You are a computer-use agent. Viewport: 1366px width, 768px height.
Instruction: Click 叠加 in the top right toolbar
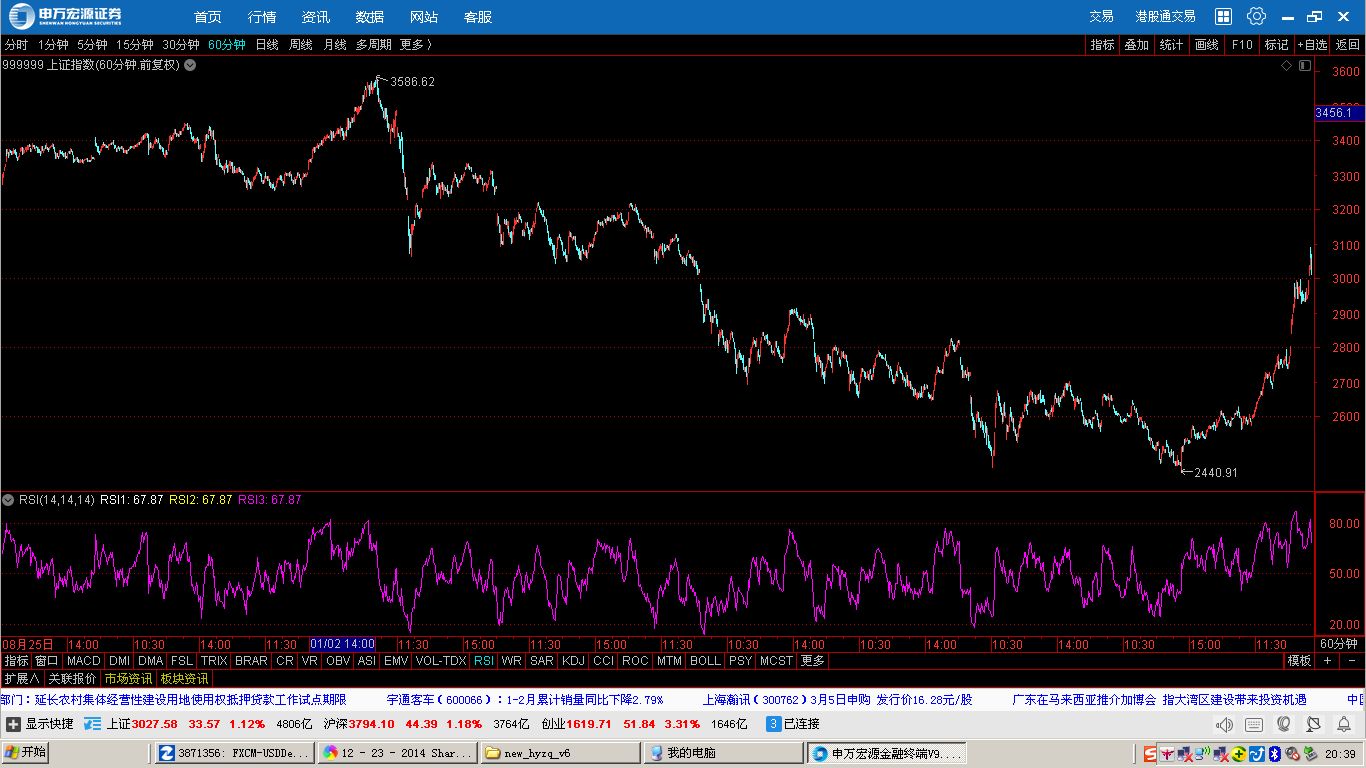click(1136, 45)
